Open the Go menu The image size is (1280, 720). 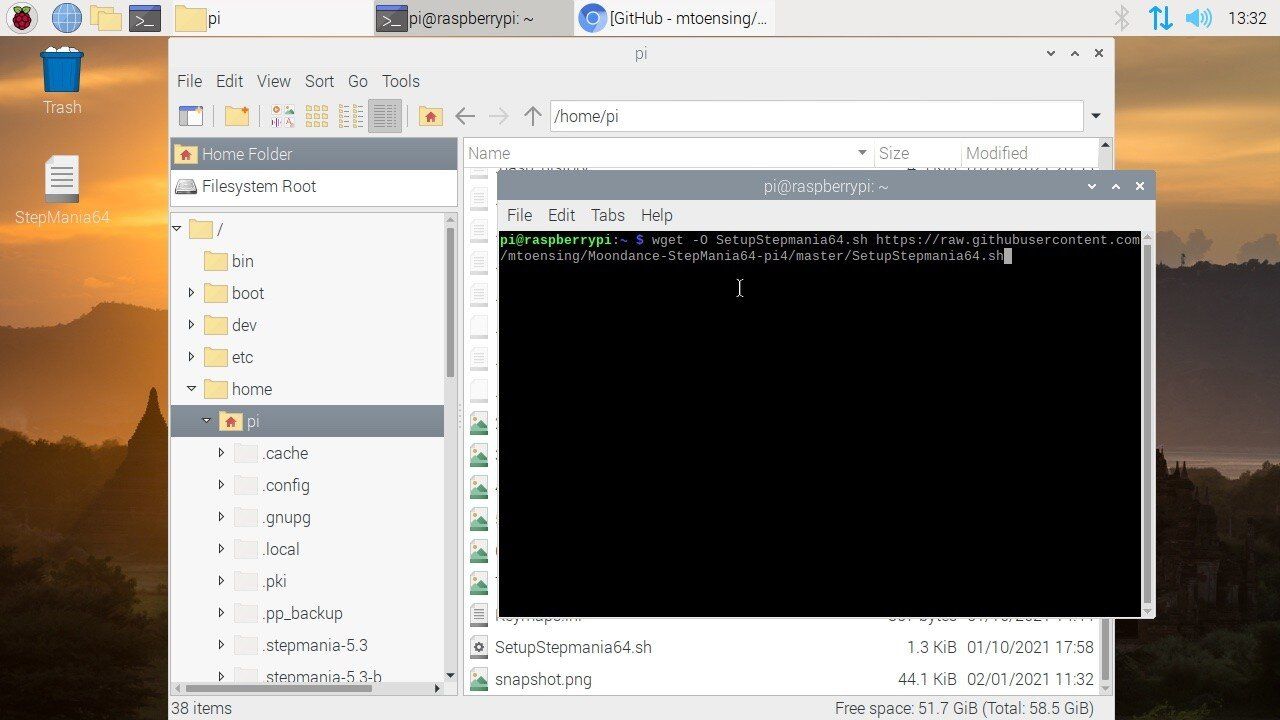click(x=358, y=81)
